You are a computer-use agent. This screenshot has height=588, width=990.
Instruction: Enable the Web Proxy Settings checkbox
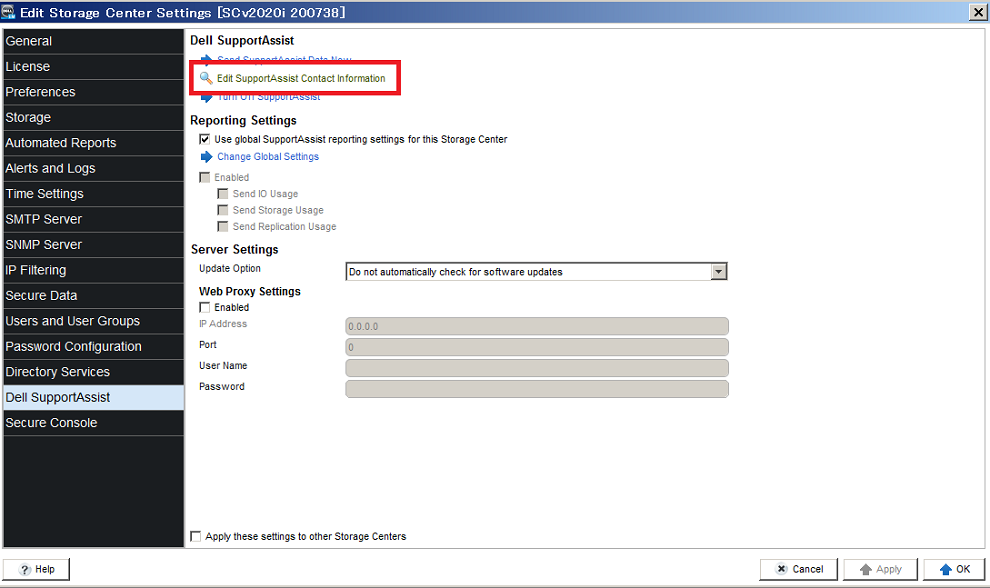205,308
